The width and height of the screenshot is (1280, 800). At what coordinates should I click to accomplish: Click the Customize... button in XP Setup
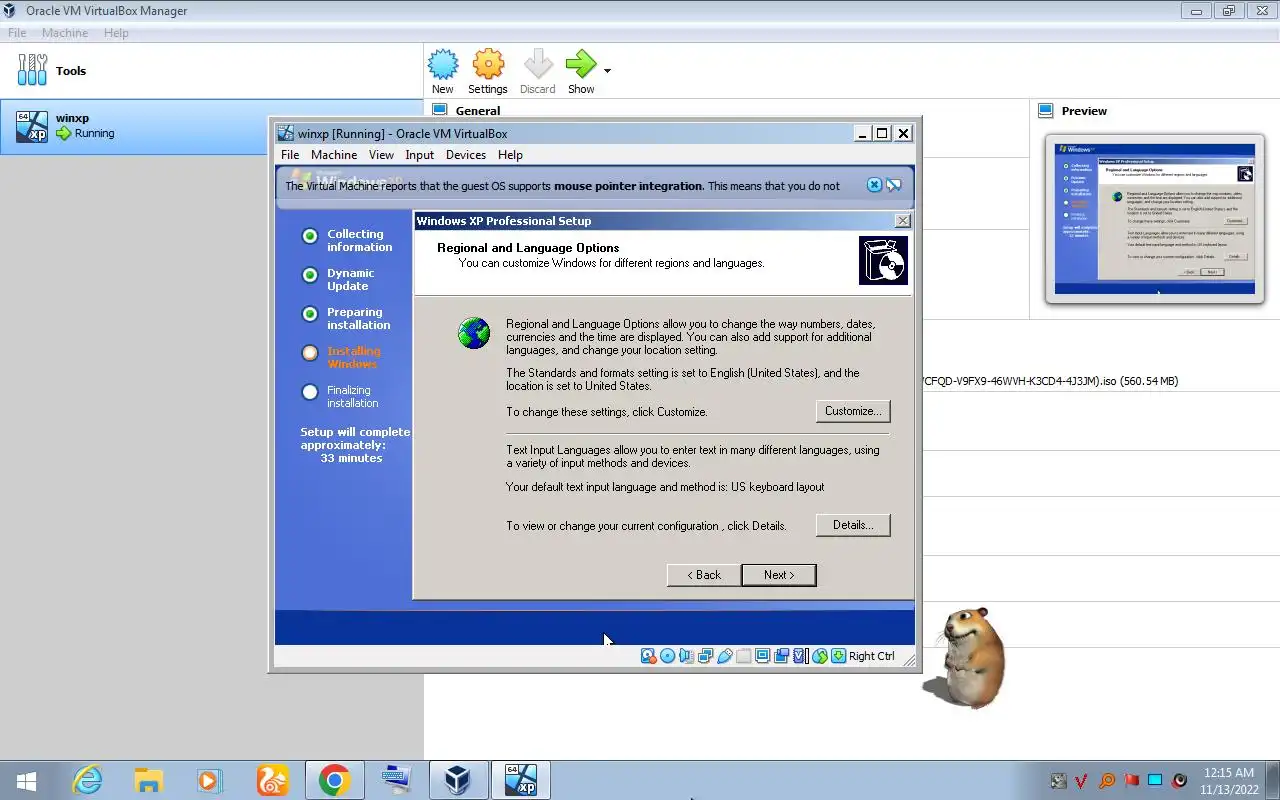(853, 411)
